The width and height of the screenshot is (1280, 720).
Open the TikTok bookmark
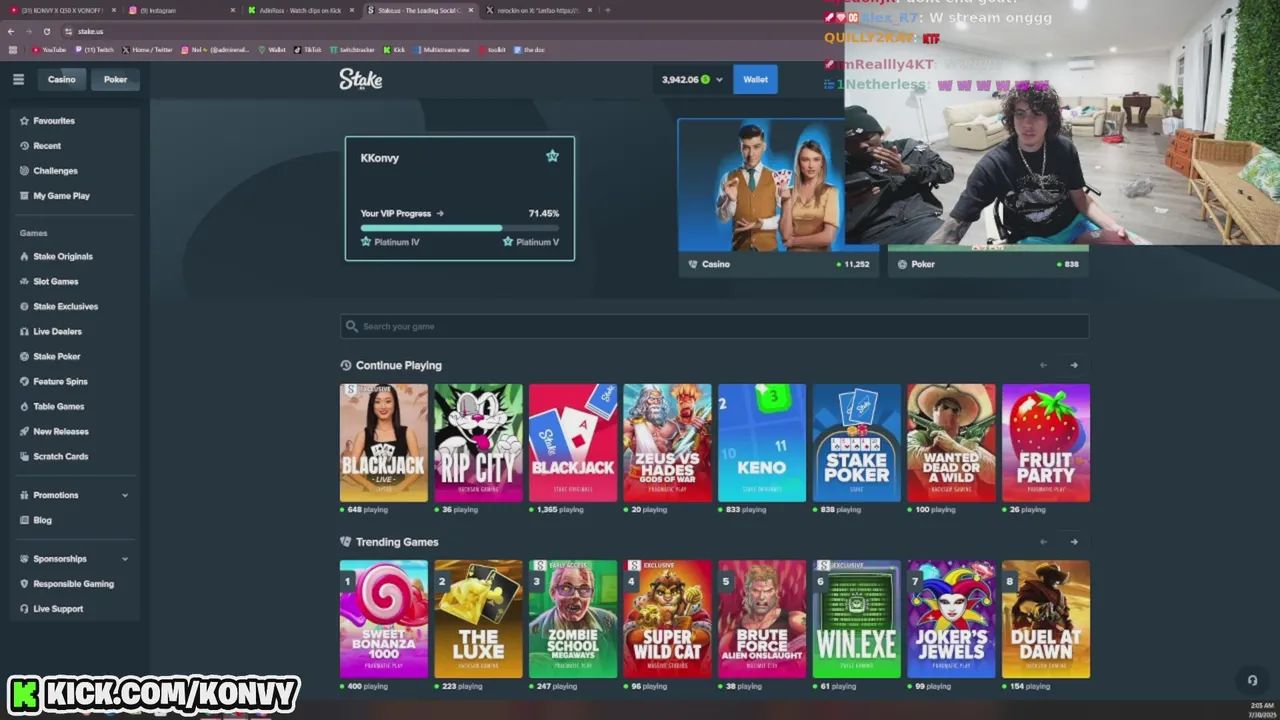[308, 49]
